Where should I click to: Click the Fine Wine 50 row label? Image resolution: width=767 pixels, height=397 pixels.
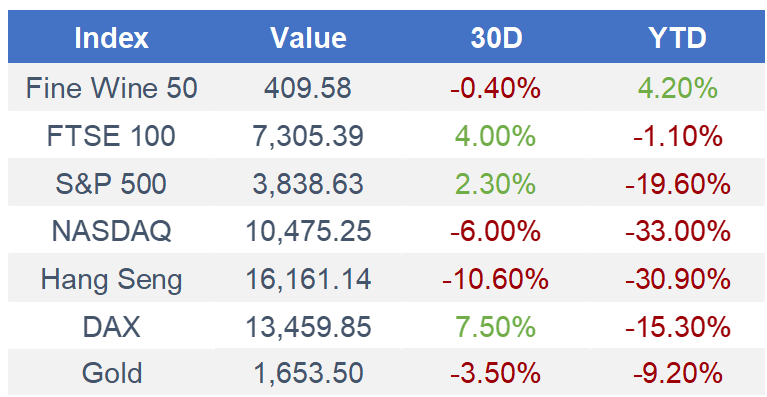point(112,88)
